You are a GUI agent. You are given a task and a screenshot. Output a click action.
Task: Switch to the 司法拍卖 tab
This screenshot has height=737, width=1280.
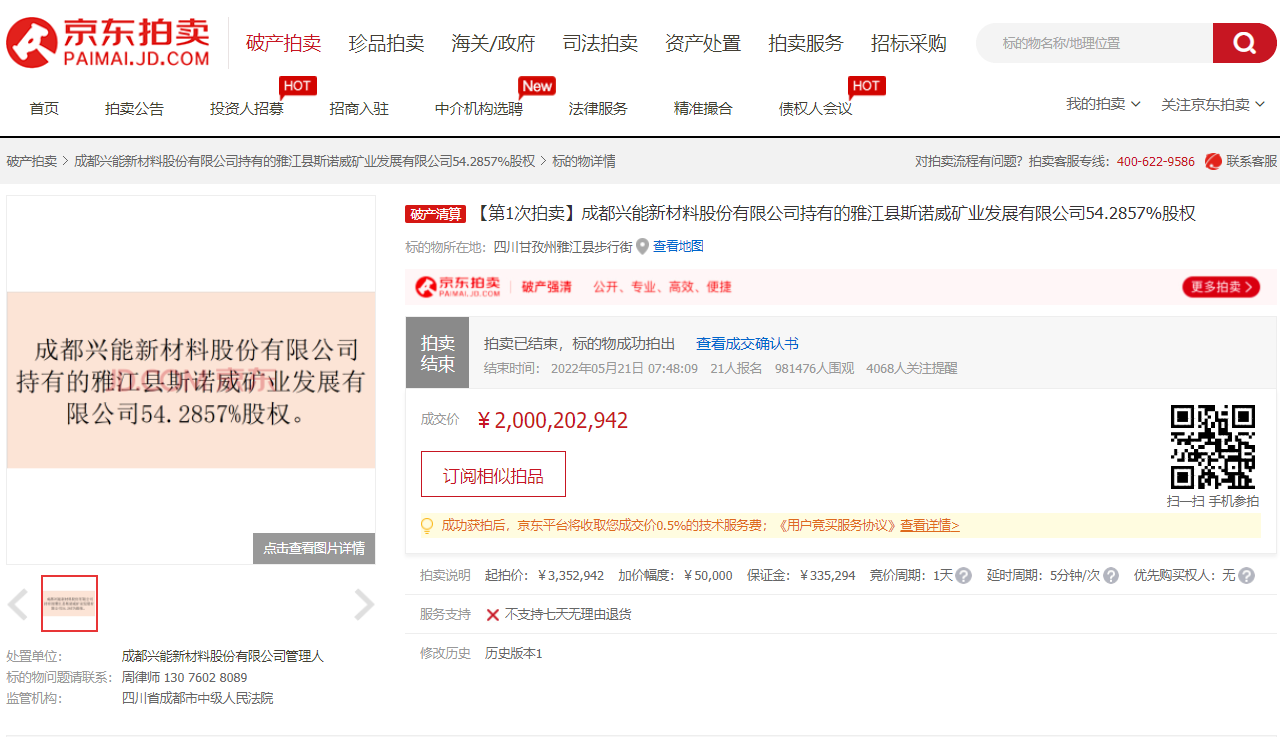pos(600,42)
